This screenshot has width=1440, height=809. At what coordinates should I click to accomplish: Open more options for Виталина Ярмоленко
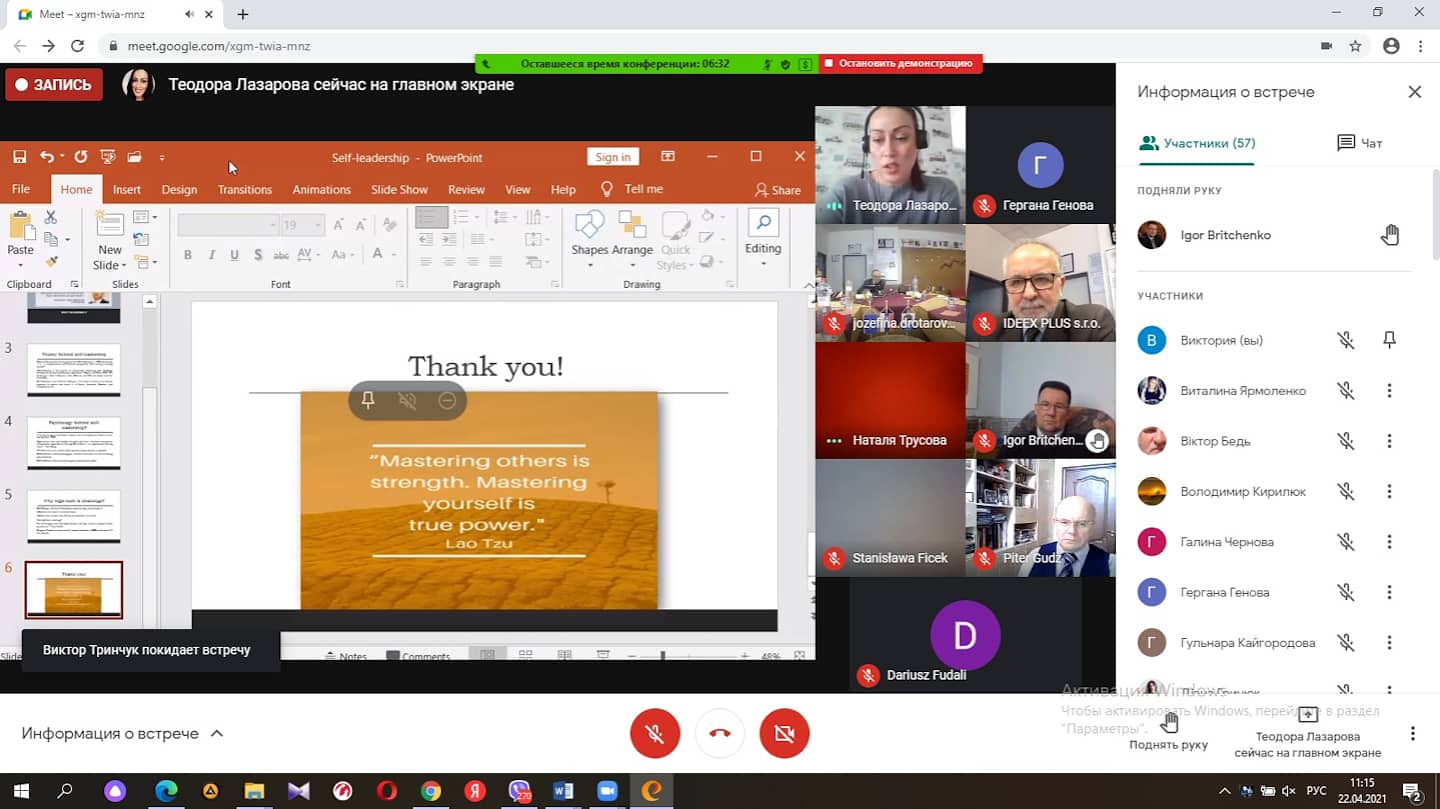[x=1389, y=391]
